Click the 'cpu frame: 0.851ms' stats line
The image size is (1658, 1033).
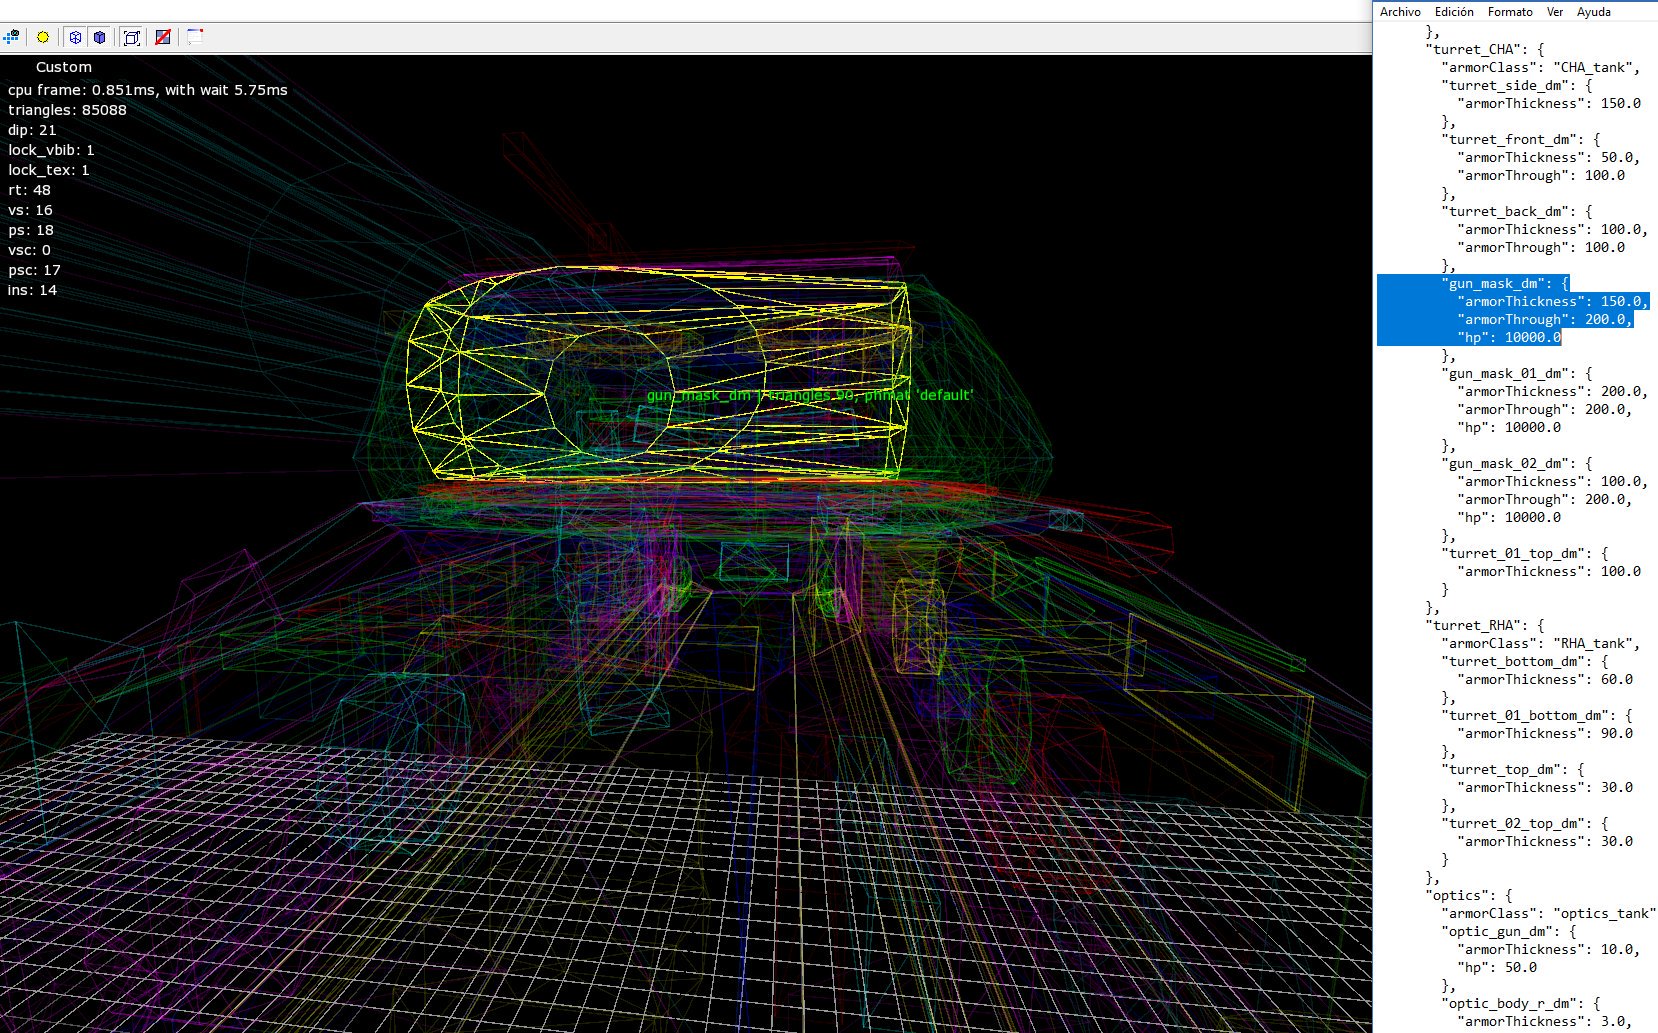pyautogui.click(x=148, y=90)
